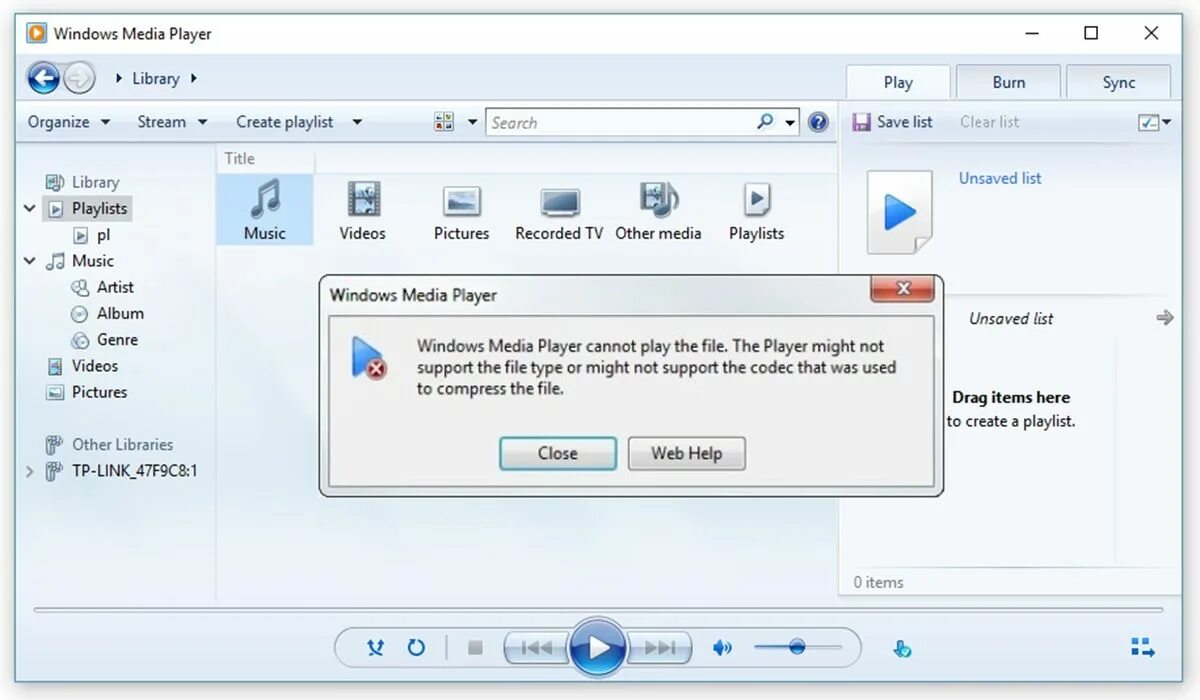
Task: Select Album under Music
Action: [x=107, y=313]
